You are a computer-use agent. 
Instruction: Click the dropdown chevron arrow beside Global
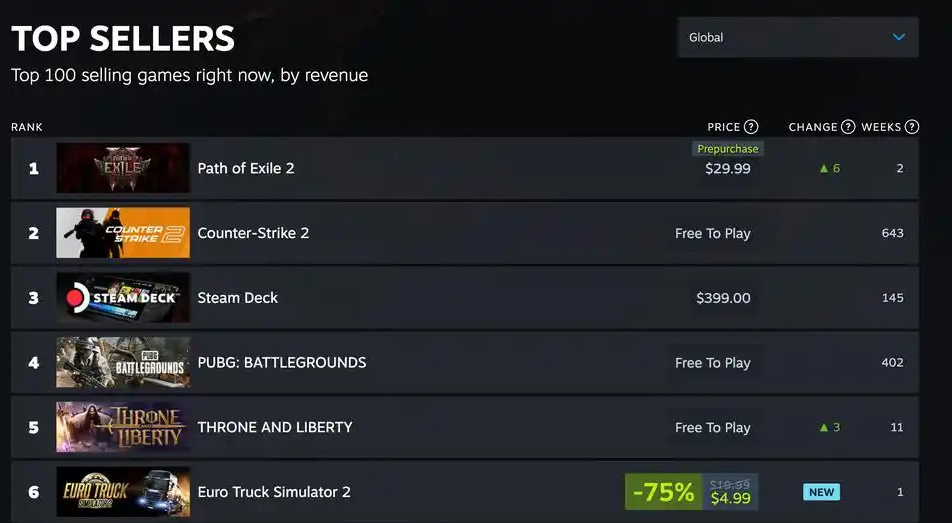pos(898,37)
